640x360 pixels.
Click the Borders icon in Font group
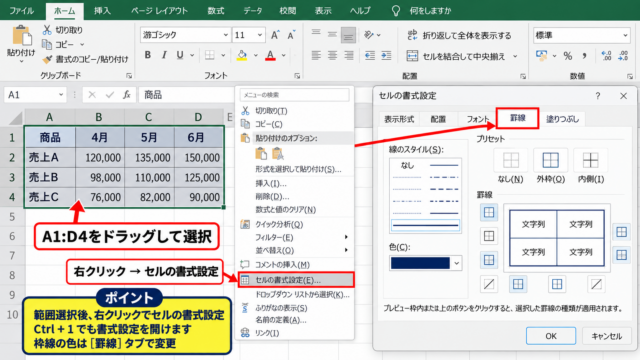[x=210, y=55]
